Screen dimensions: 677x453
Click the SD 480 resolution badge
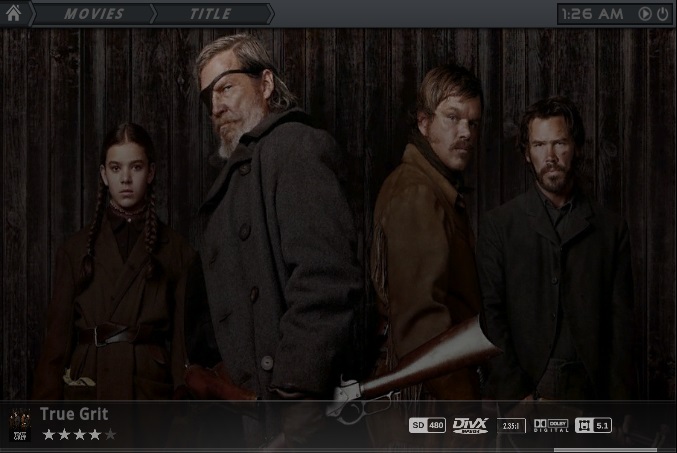427,425
